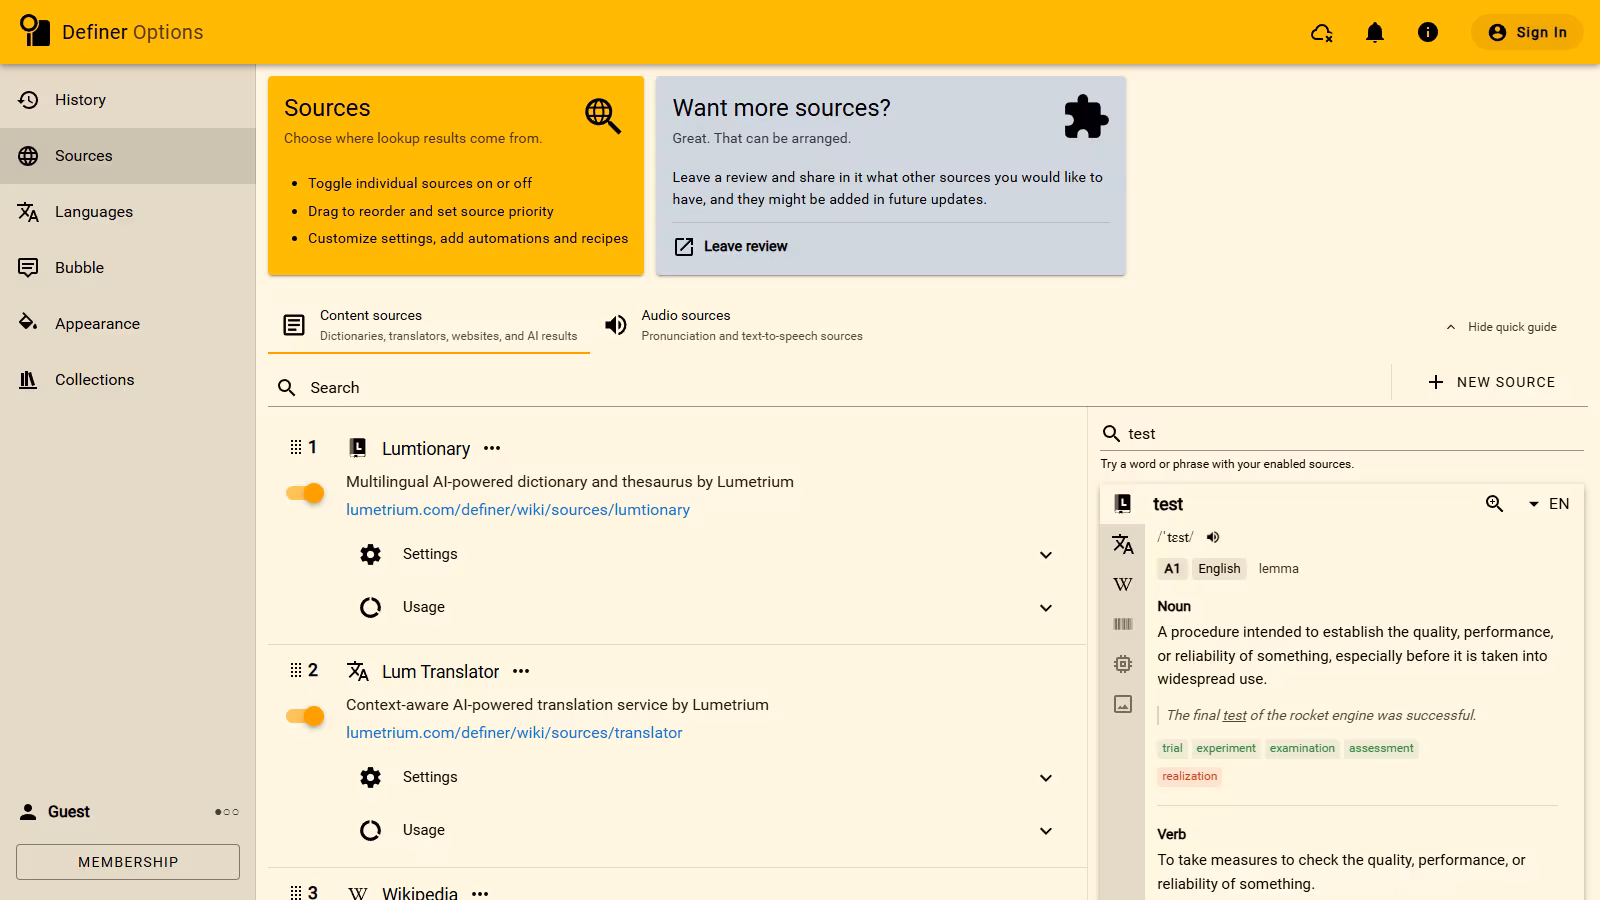Click the test lookup input field
The image size is (1600, 900).
coord(1342,433)
